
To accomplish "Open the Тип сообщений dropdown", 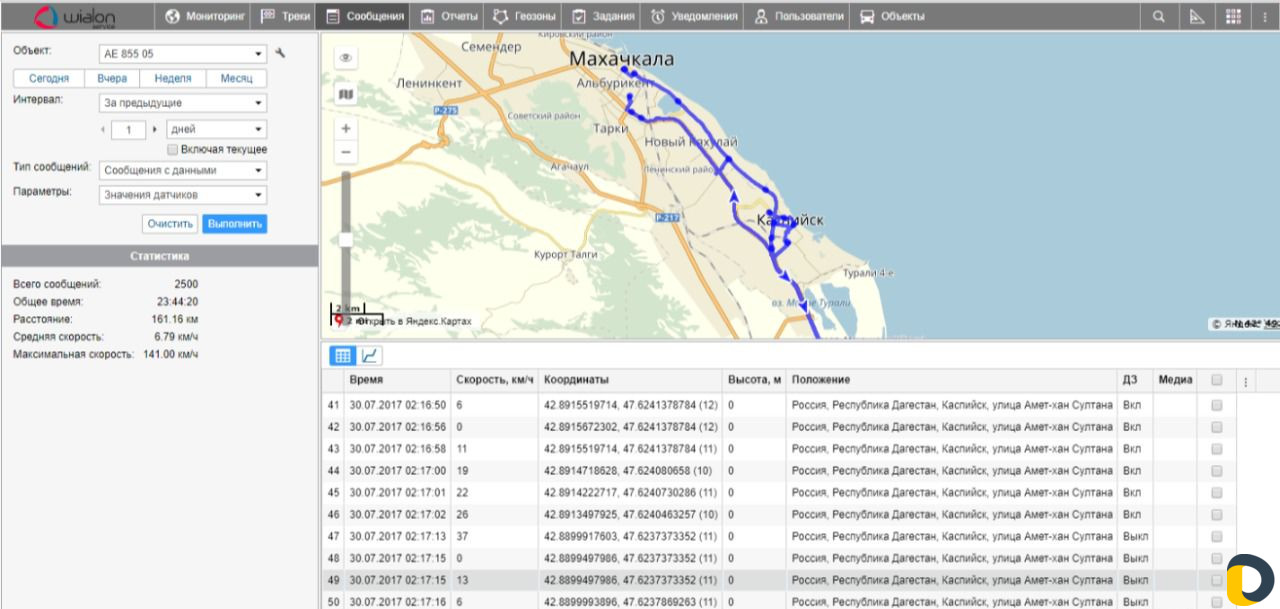I will click(183, 170).
